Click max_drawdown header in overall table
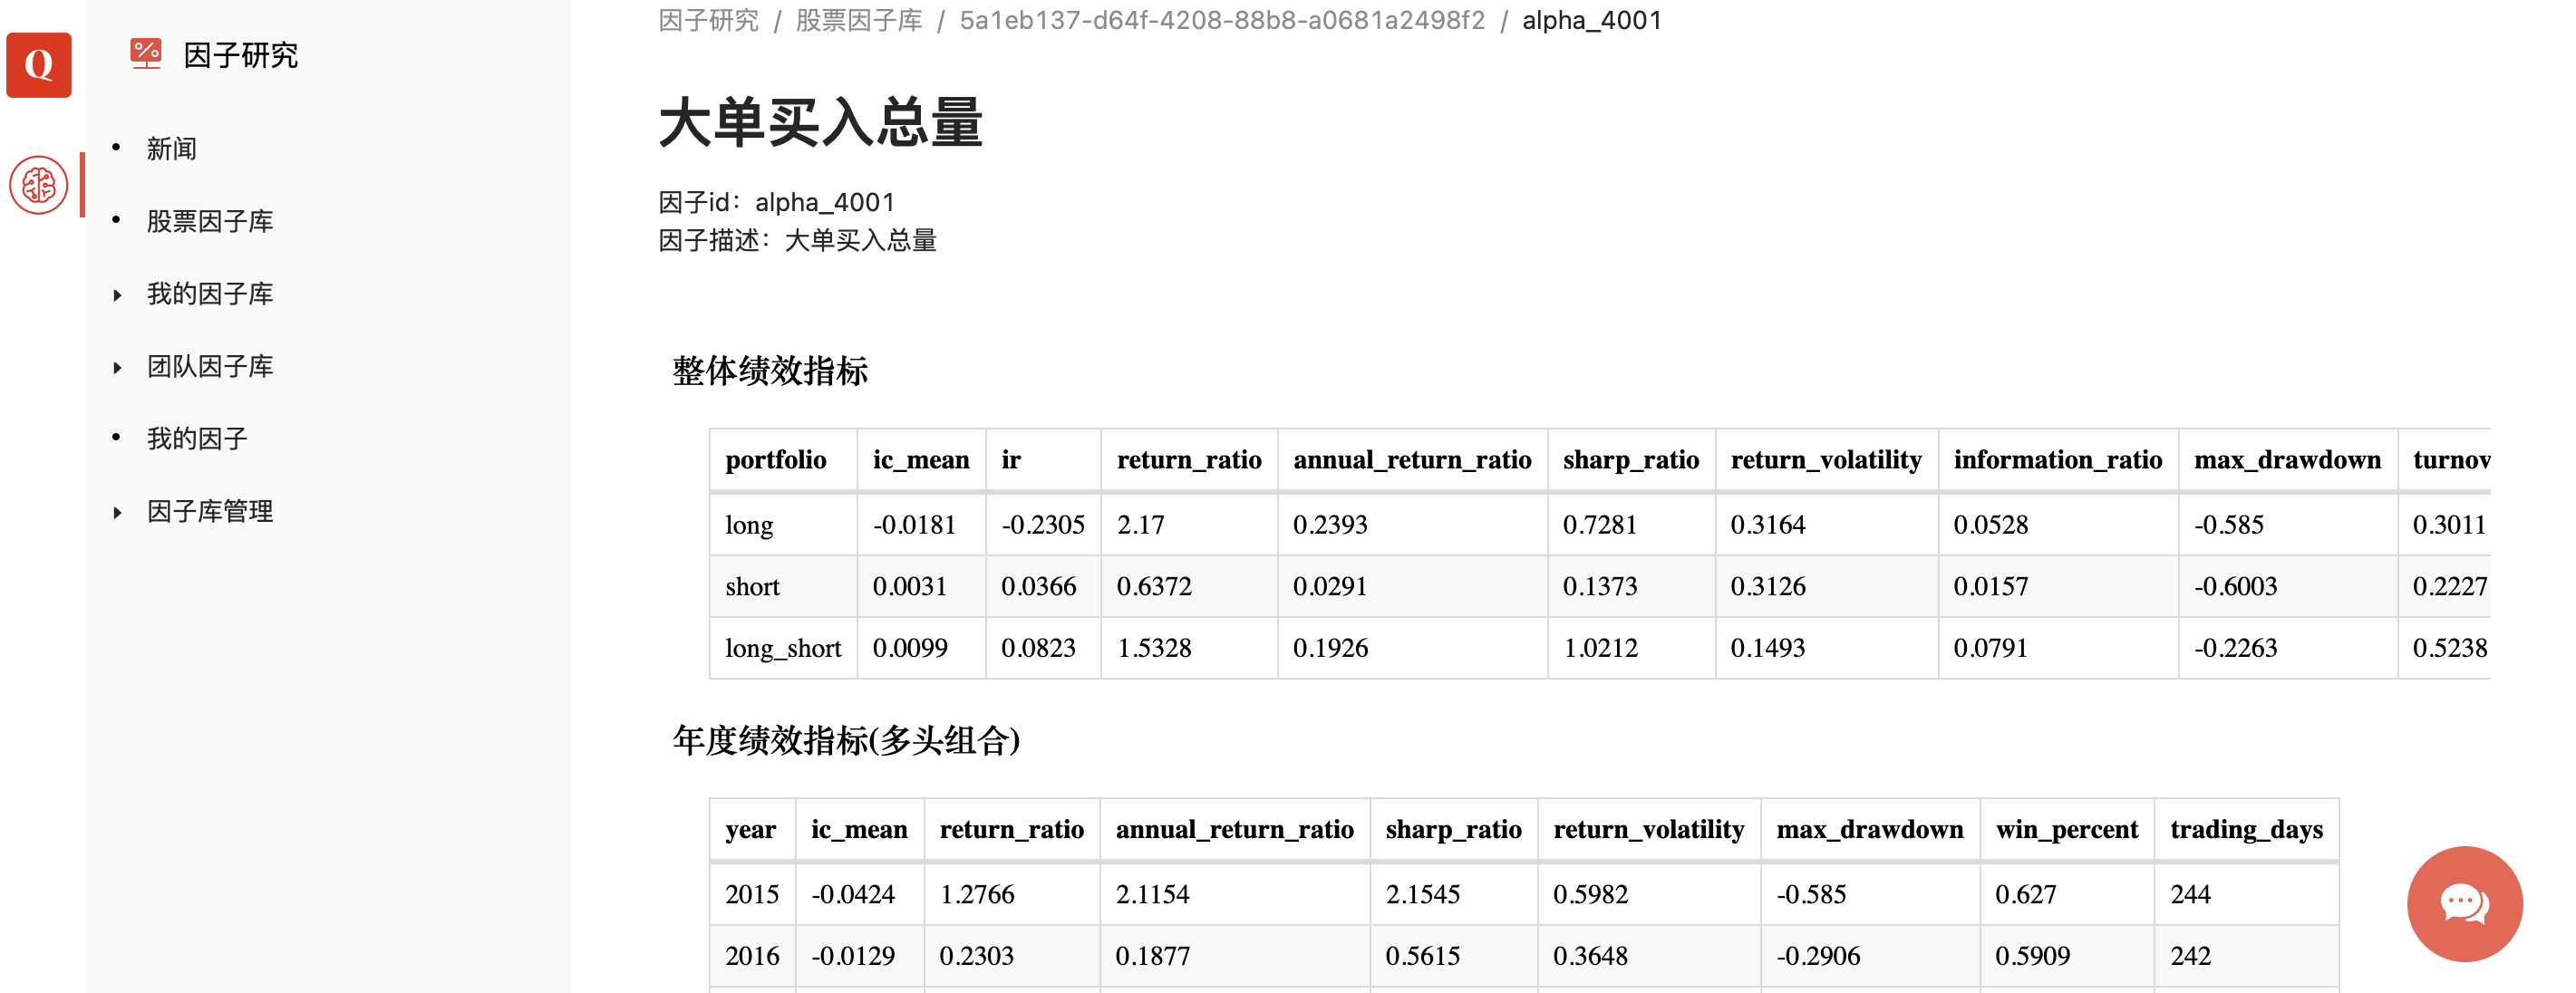The image size is (2576, 993). [2287, 460]
